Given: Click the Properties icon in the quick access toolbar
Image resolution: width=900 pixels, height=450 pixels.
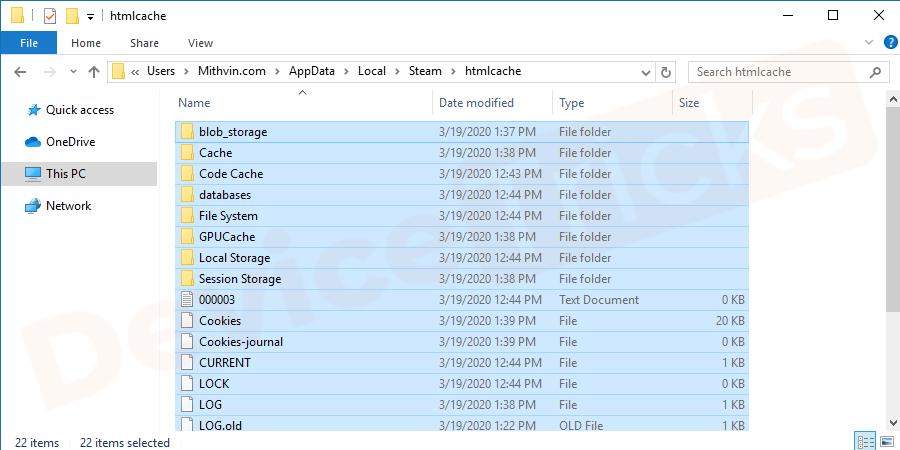Looking at the screenshot, I should point(50,16).
